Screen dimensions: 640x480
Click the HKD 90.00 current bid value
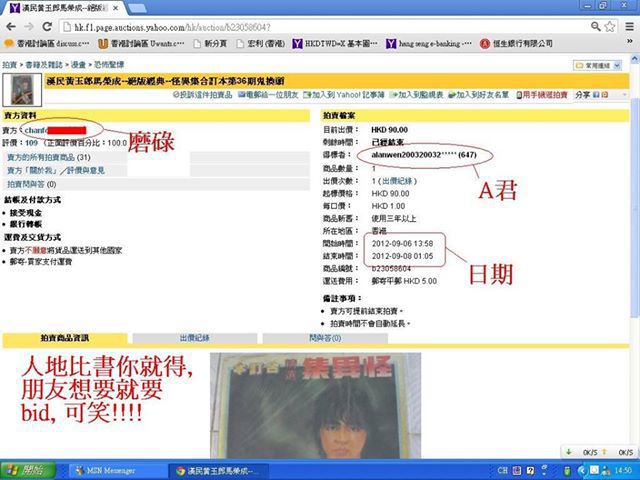389,130
